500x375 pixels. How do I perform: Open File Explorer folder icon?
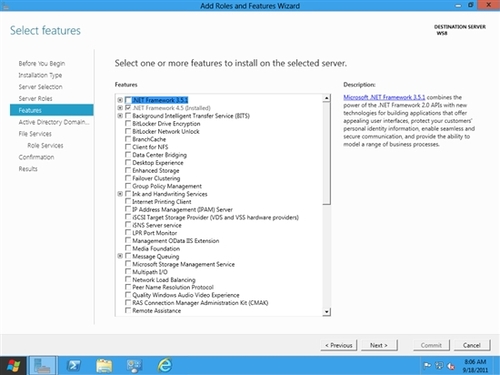tap(104, 366)
